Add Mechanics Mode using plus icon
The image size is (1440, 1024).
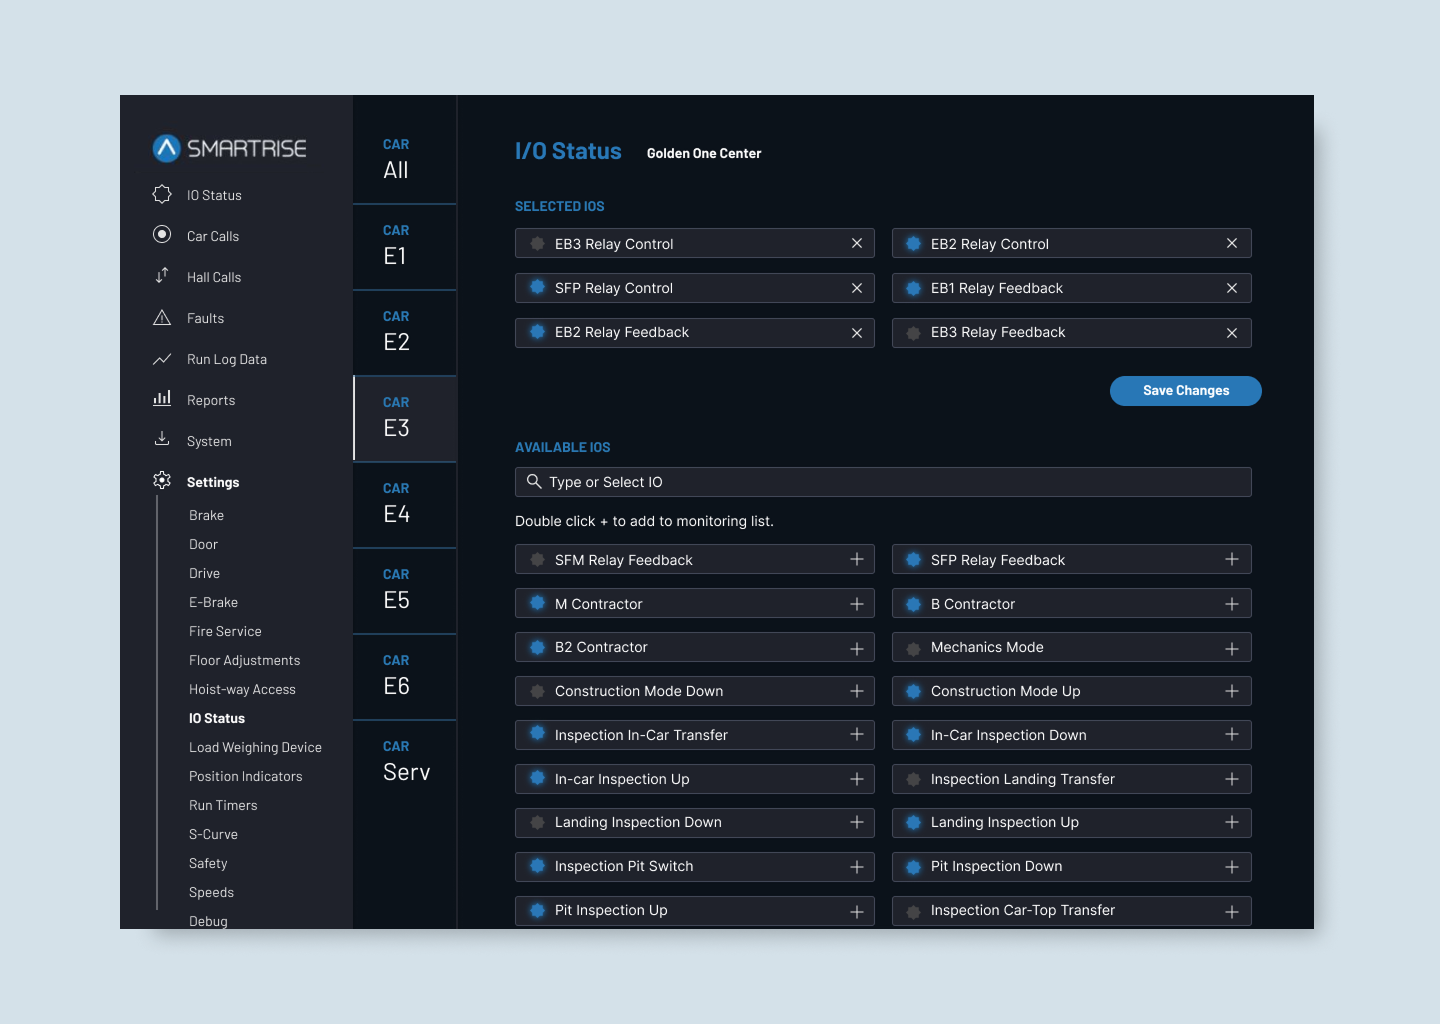click(1232, 648)
